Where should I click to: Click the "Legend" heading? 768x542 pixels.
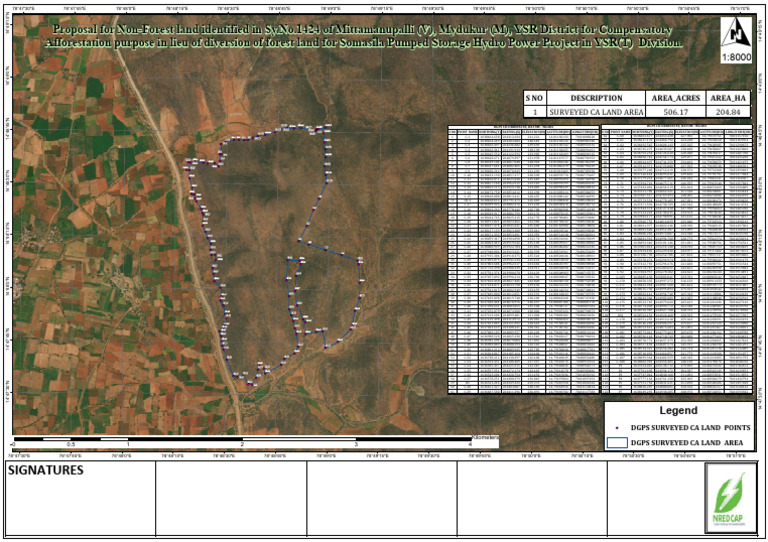(x=678, y=410)
